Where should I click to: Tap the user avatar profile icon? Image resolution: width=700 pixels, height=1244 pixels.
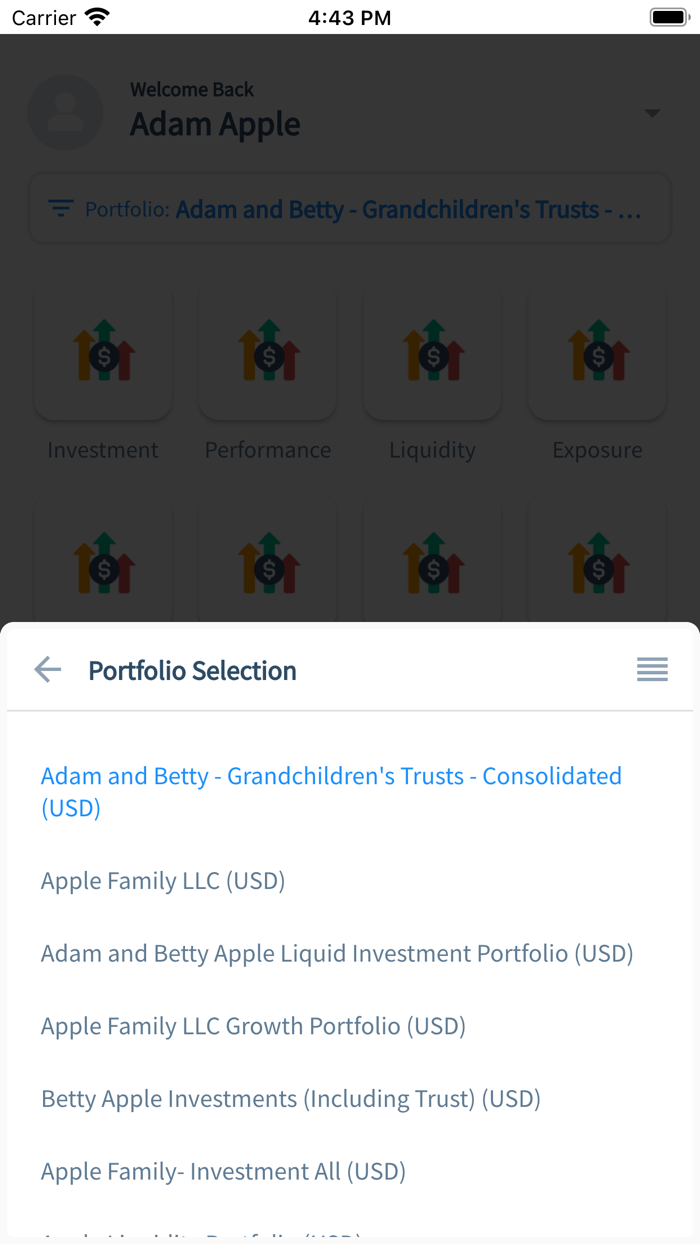coord(65,112)
